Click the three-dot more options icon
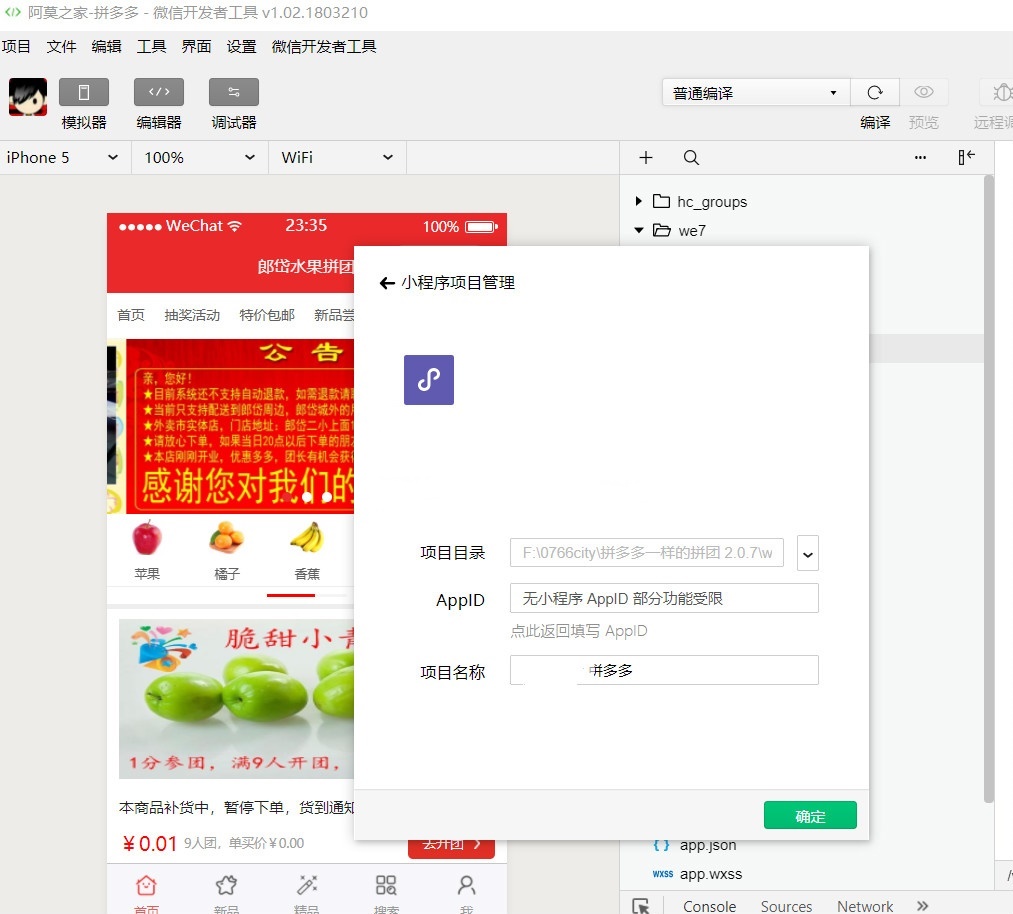 (920, 158)
